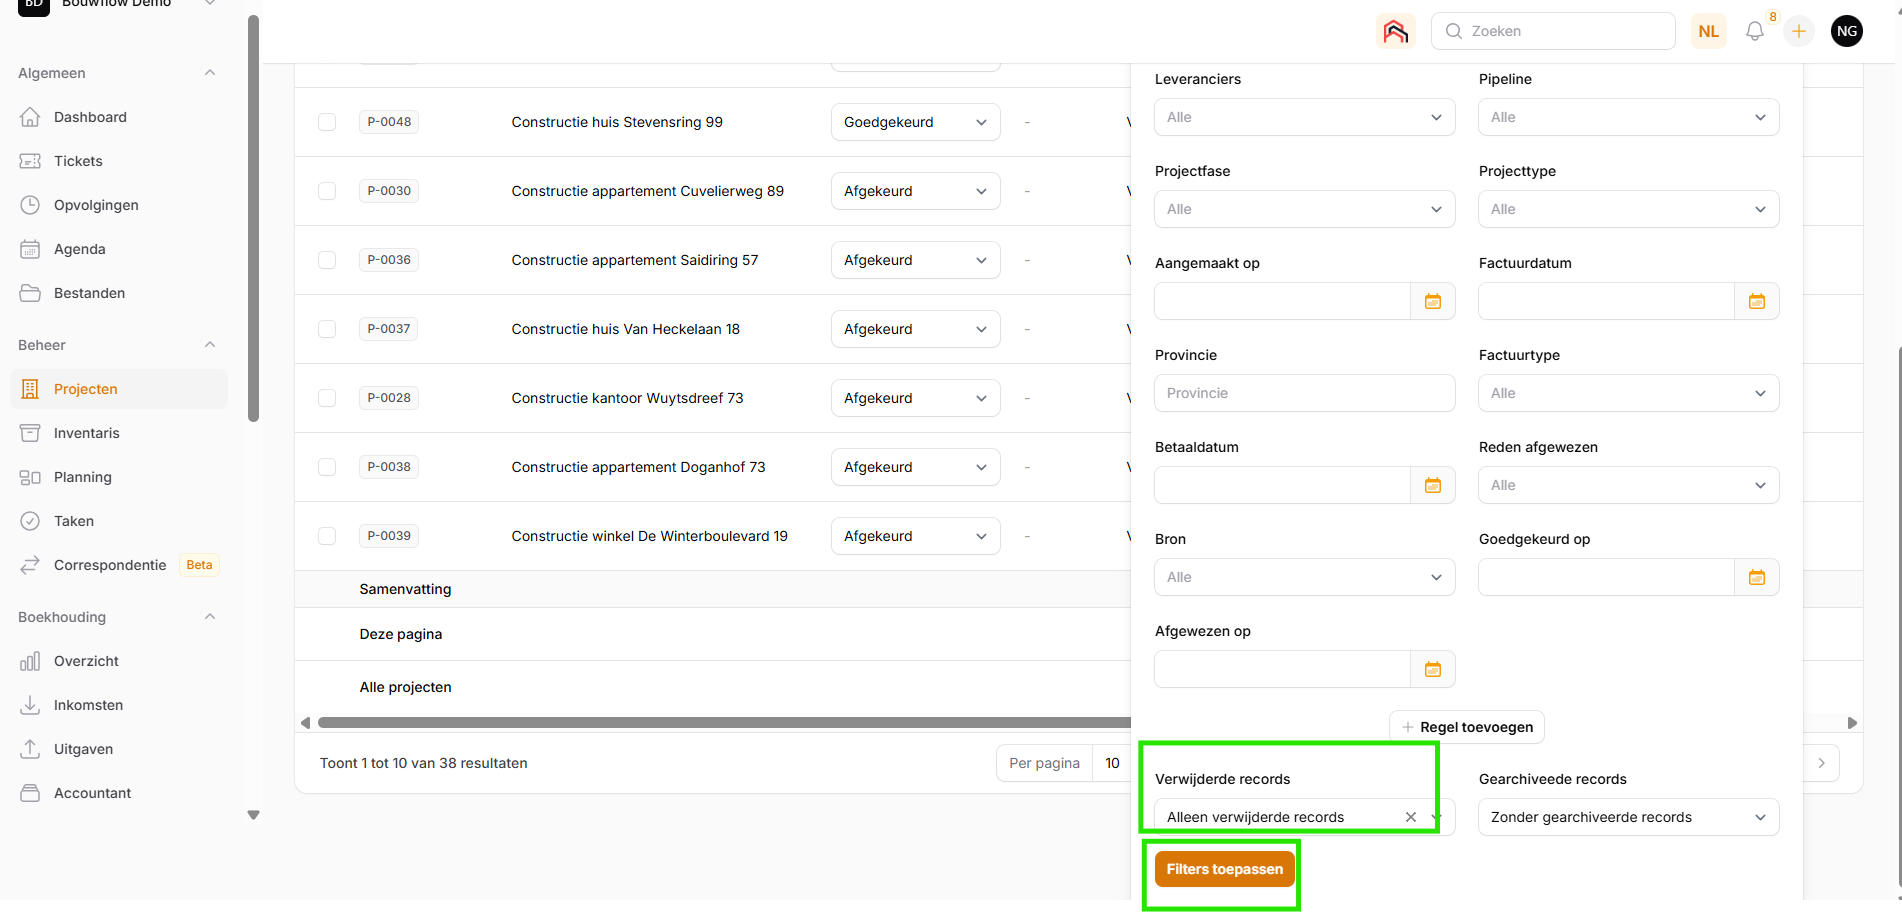The image size is (1902, 912).
Task: Click the orange plus quick-add icon
Action: [1798, 31]
